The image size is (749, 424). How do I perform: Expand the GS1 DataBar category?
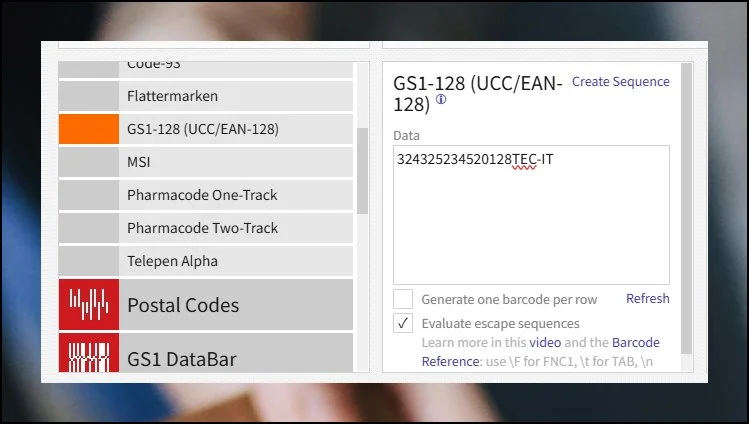tap(182, 358)
